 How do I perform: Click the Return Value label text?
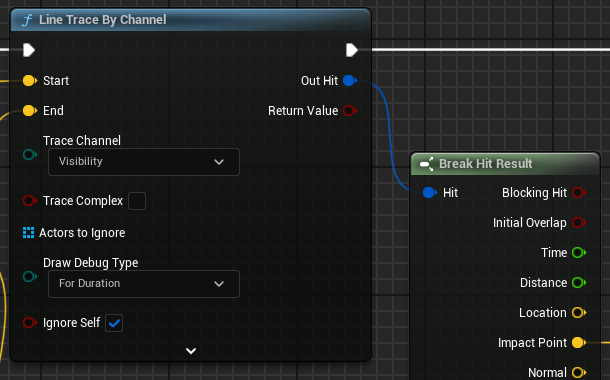coord(303,110)
